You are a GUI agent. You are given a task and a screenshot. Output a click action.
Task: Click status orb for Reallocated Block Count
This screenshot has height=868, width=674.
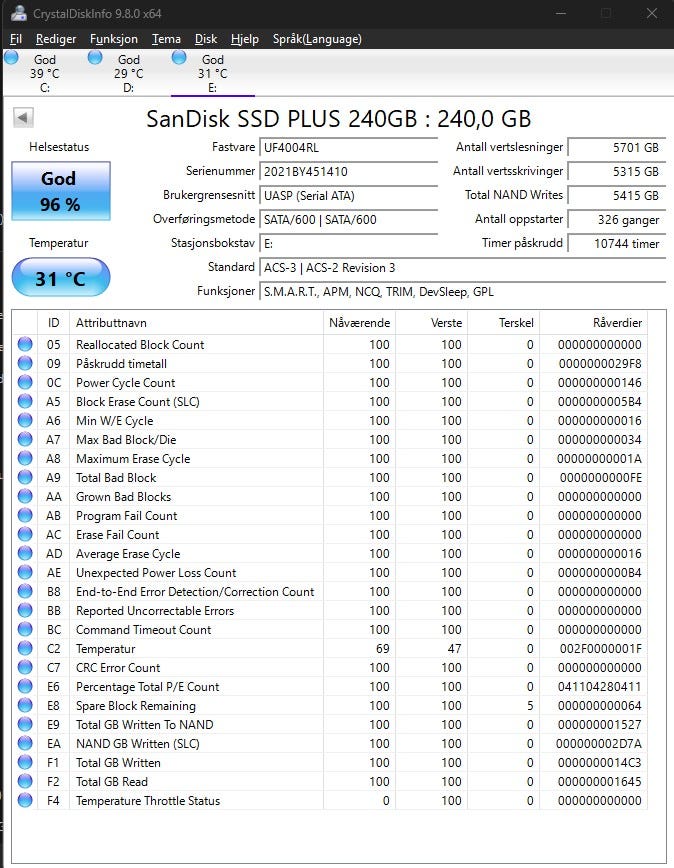pos(25,344)
